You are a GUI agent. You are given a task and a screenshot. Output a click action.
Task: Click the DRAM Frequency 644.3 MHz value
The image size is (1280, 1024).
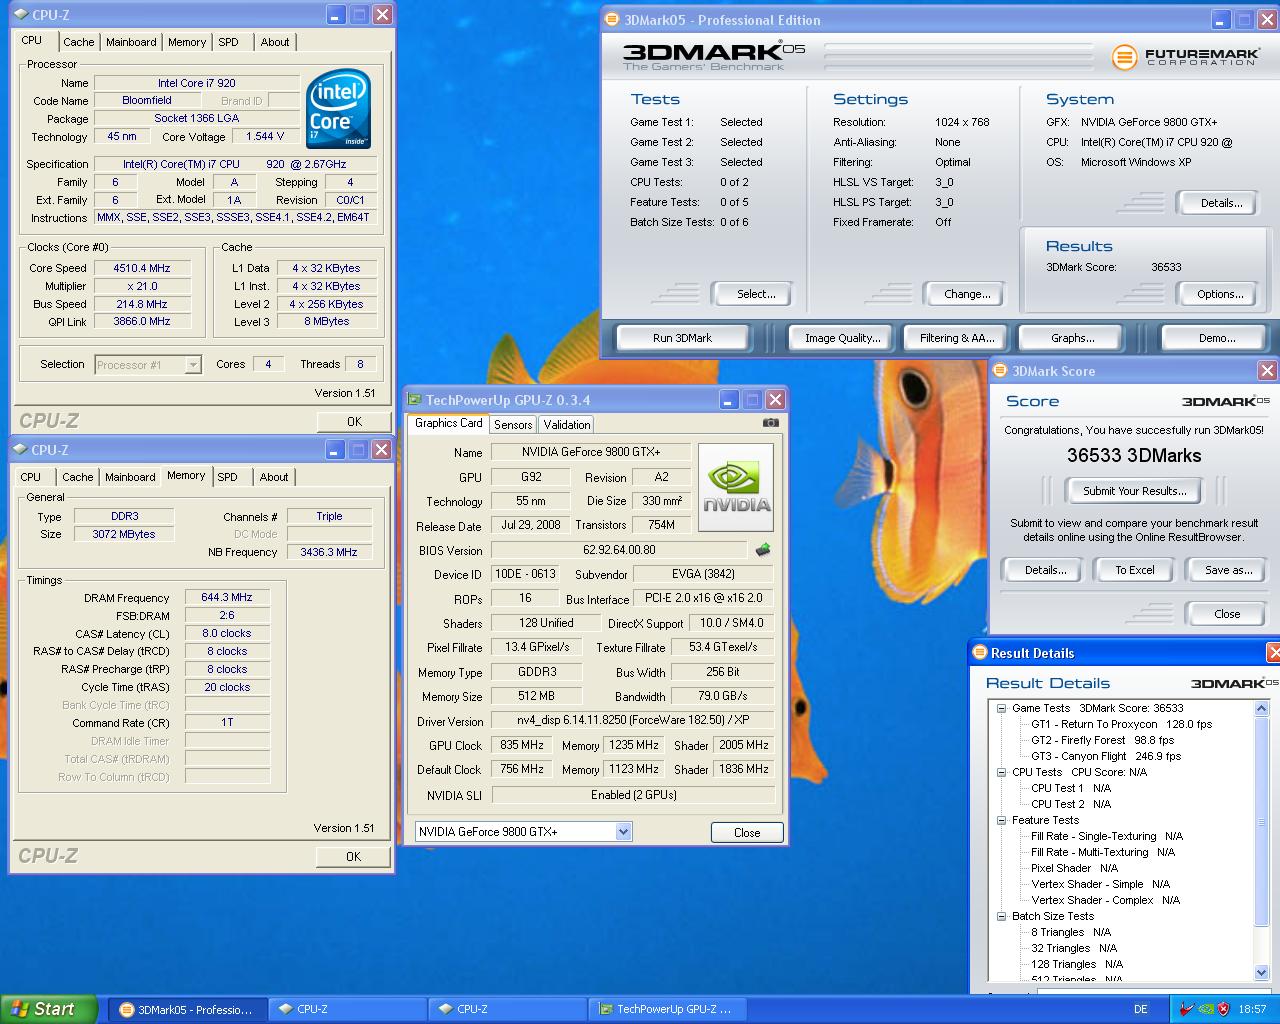[x=227, y=598]
